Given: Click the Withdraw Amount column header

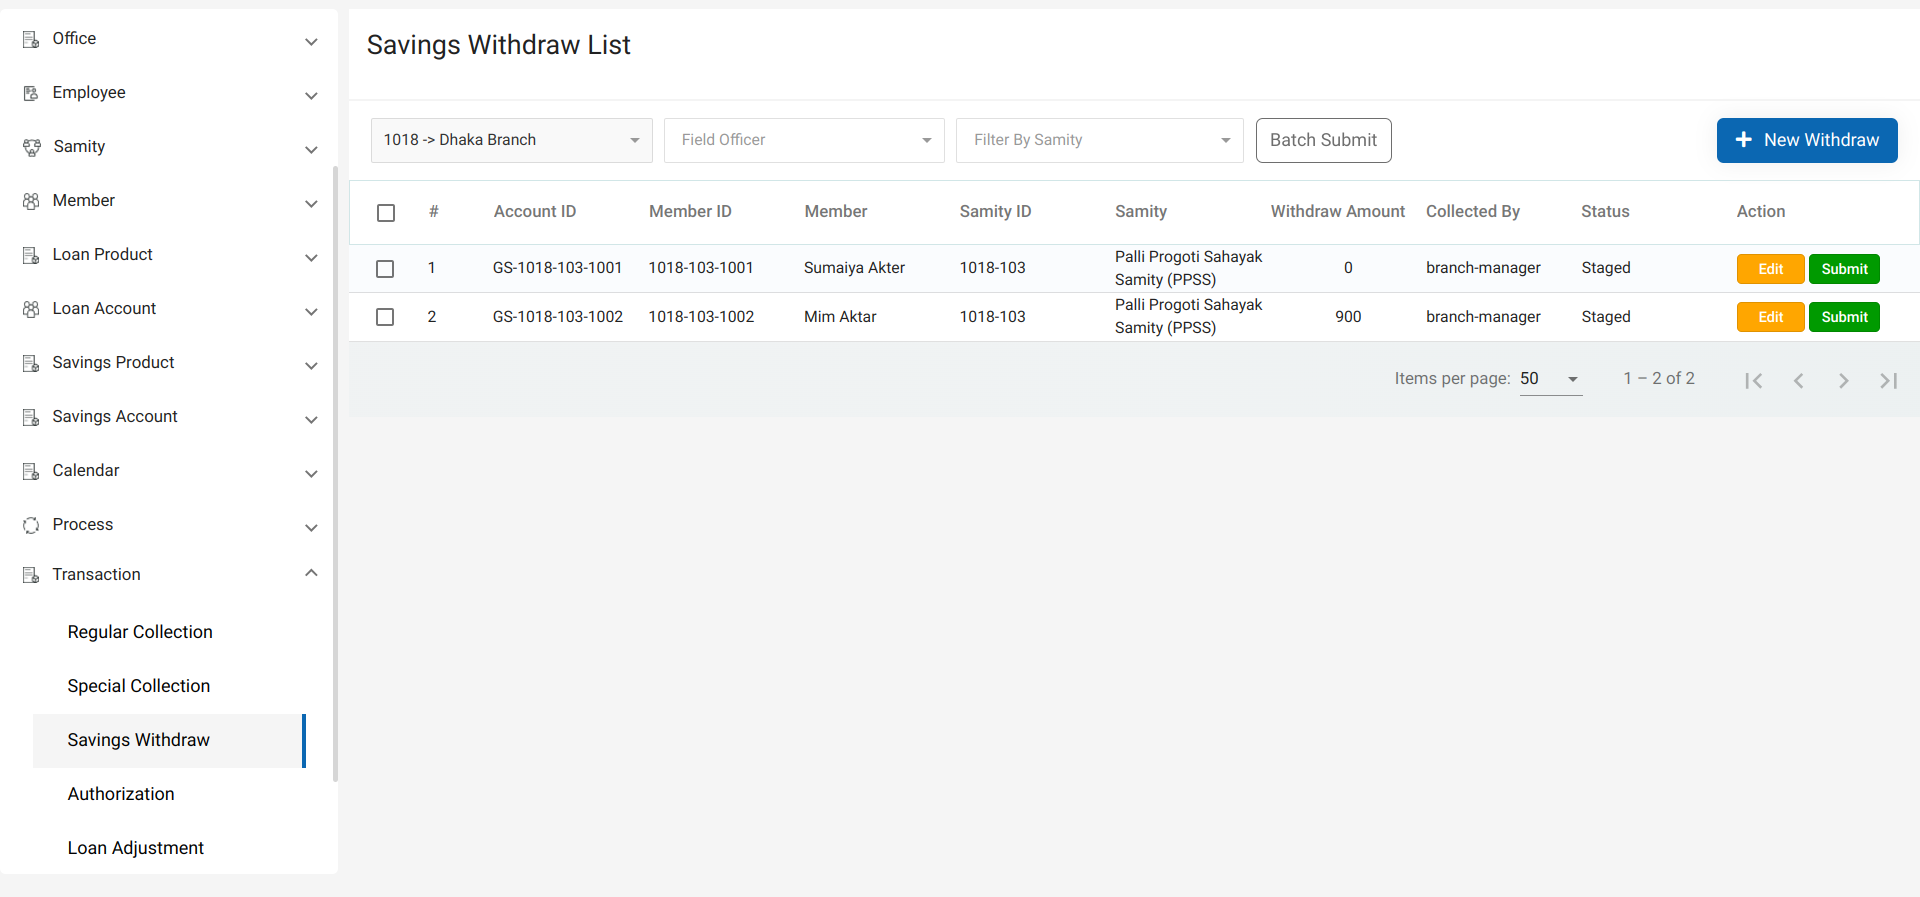Looking at the screenshot, I should [x=1337, y=212].
